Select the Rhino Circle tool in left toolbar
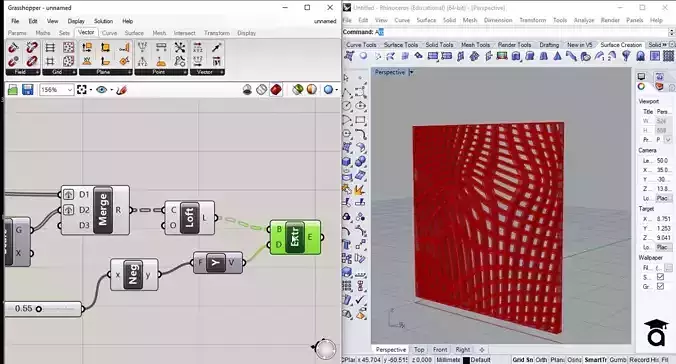Viewport: 676px width, 364px height. point(347,106)
